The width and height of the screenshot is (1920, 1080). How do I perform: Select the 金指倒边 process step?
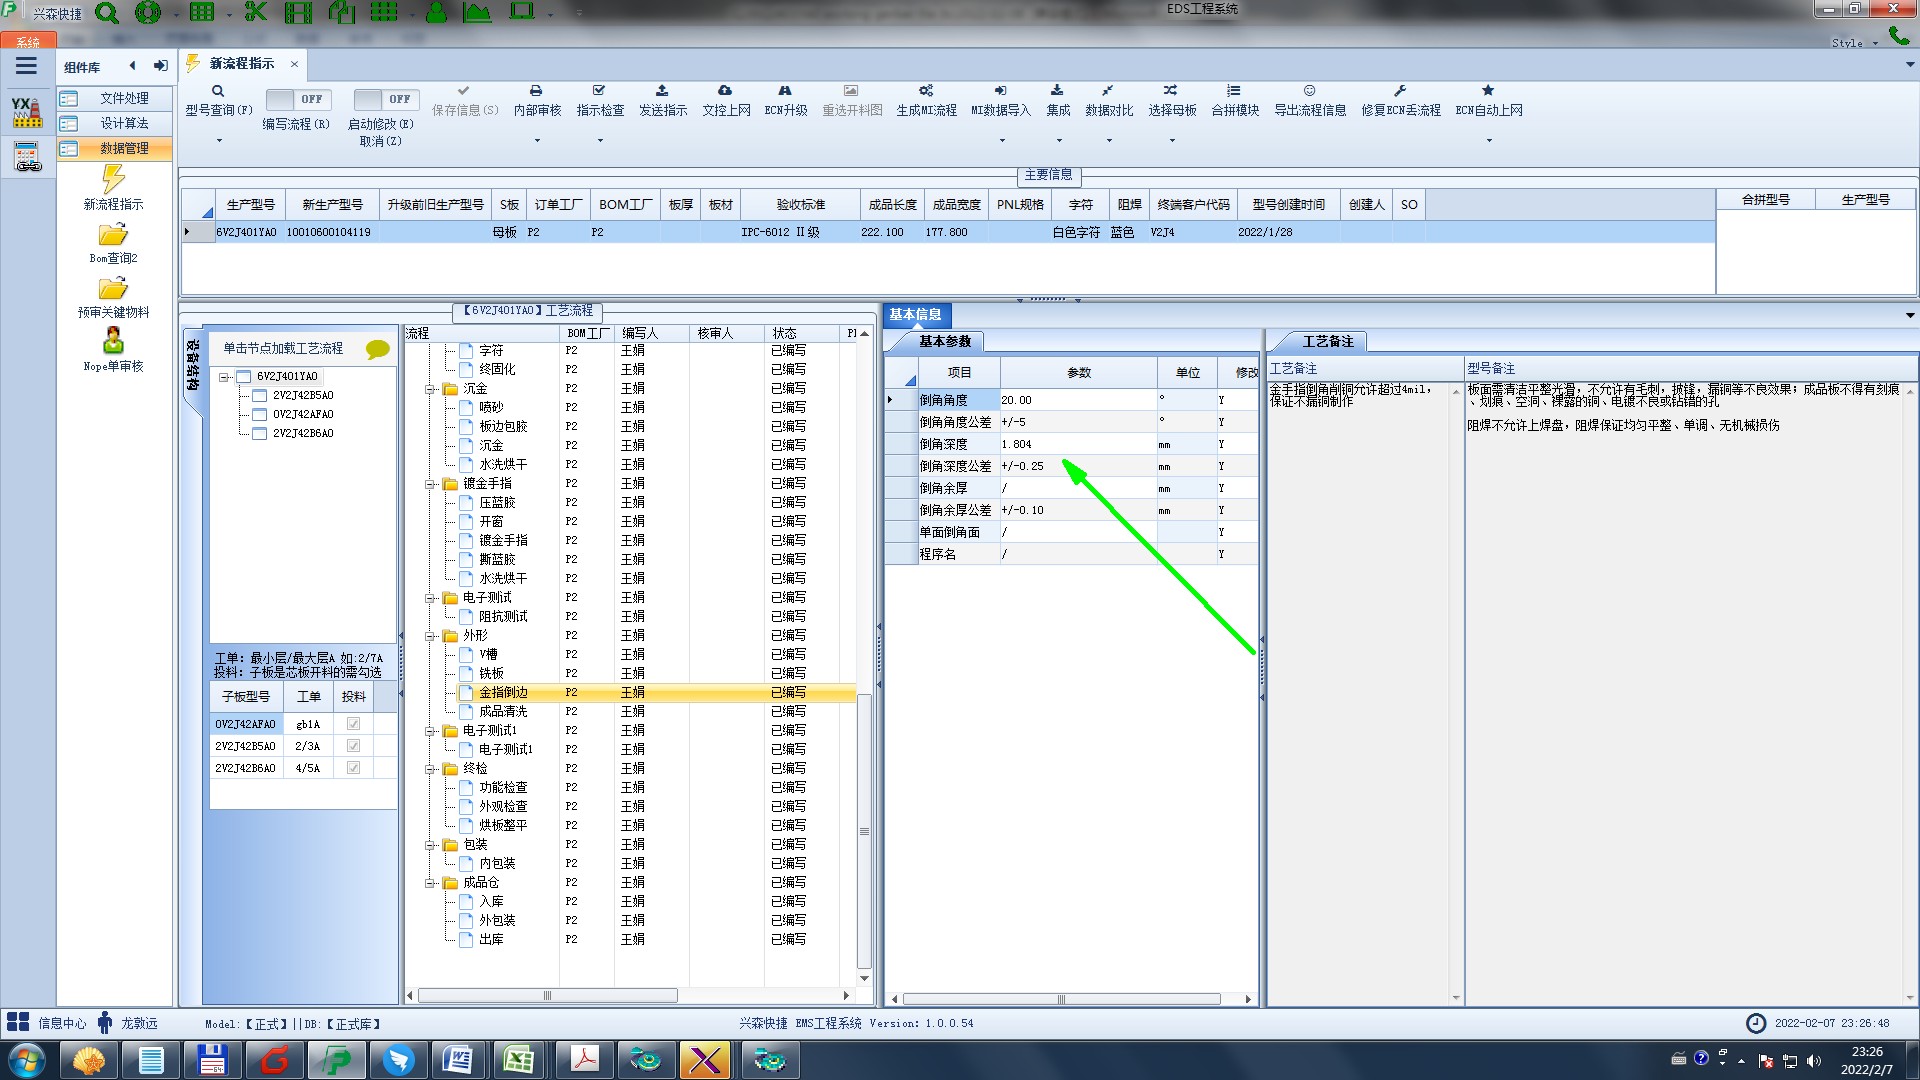tap(503, 693)
